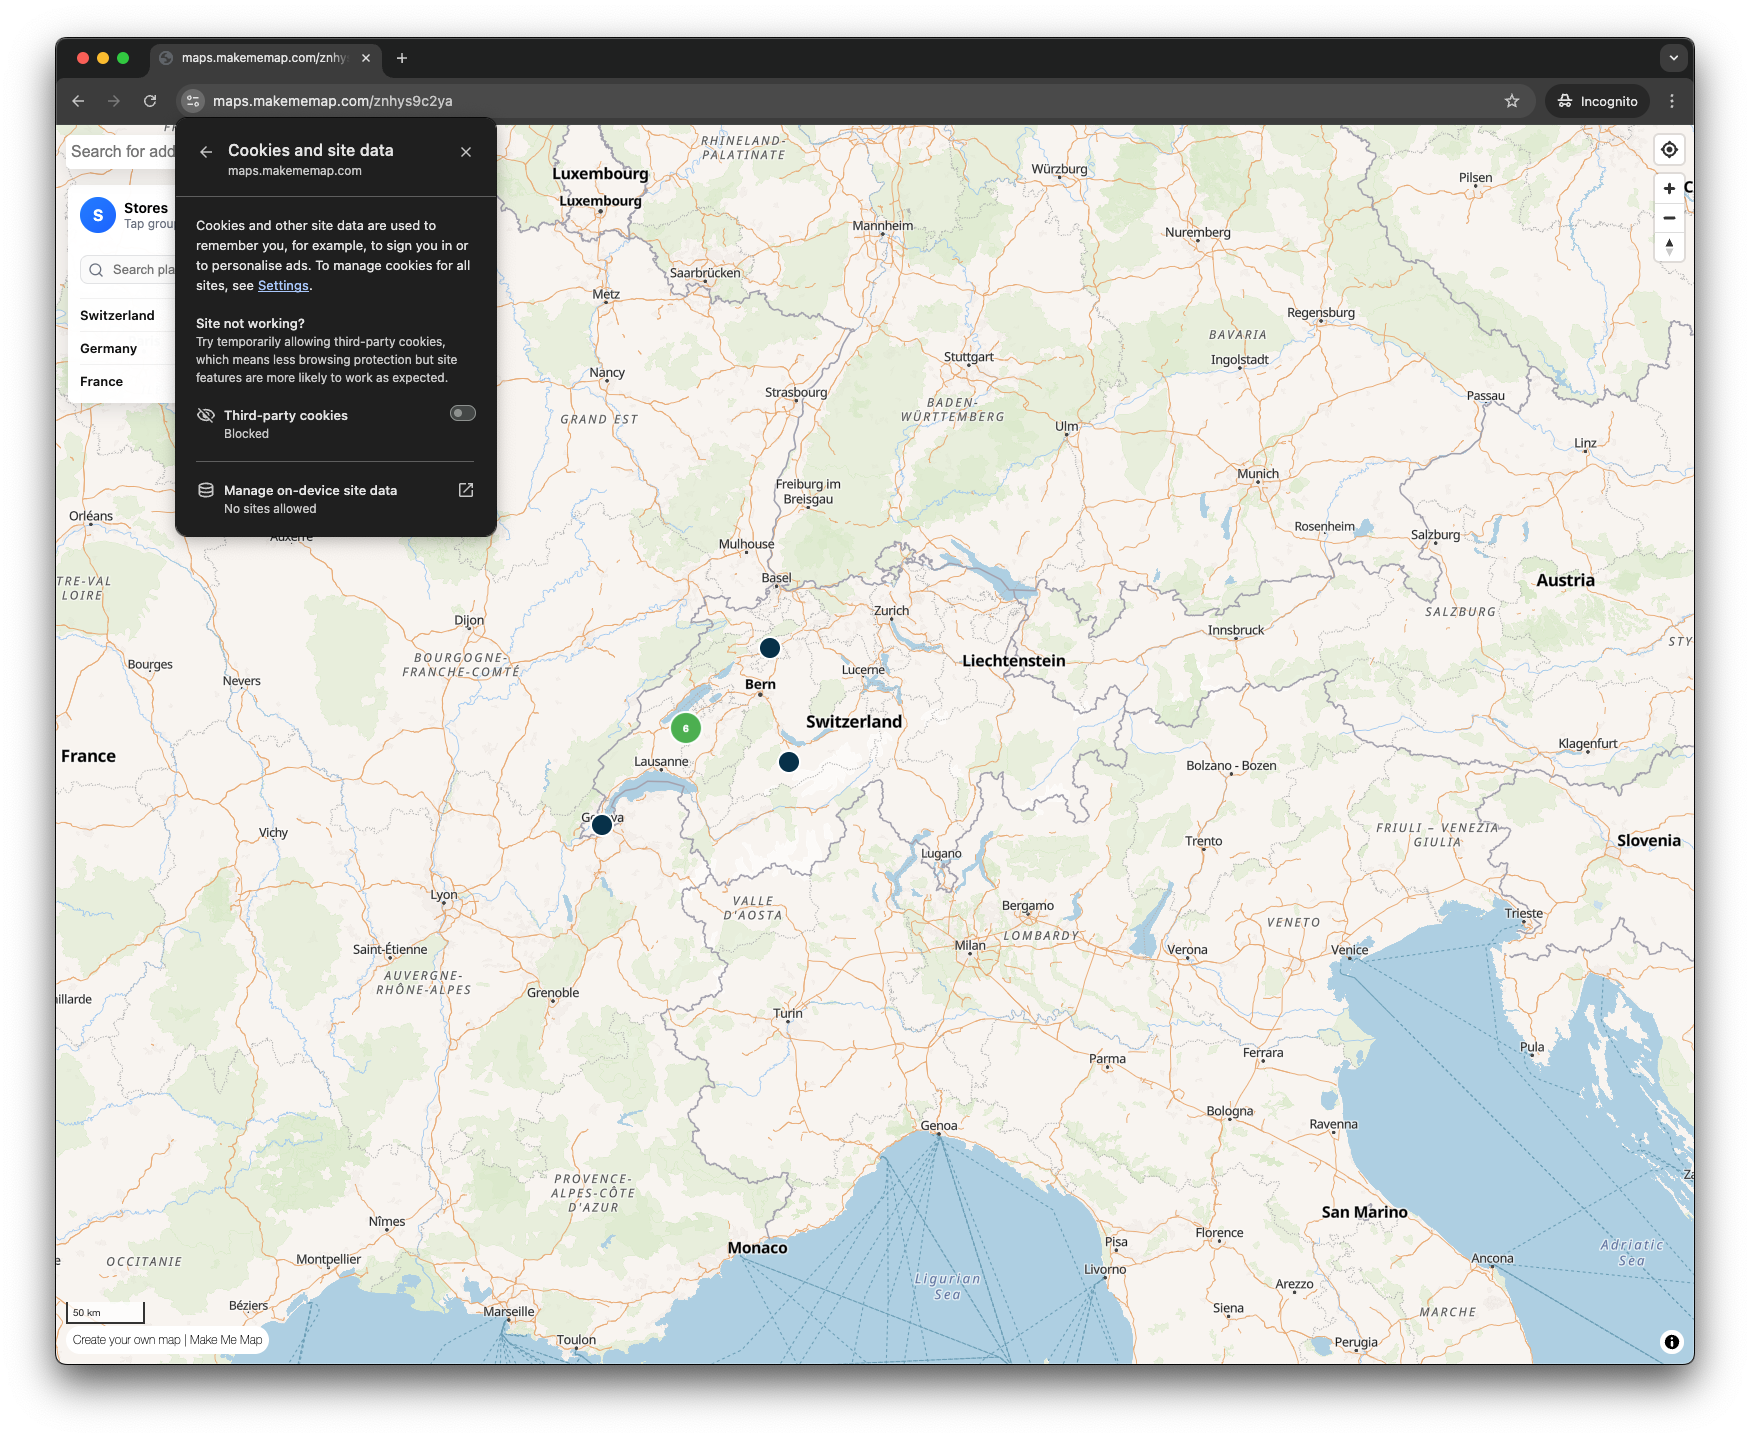Click the geolocate (find my location) map control
The image size is (1750, 1438).
point(1669,149)
